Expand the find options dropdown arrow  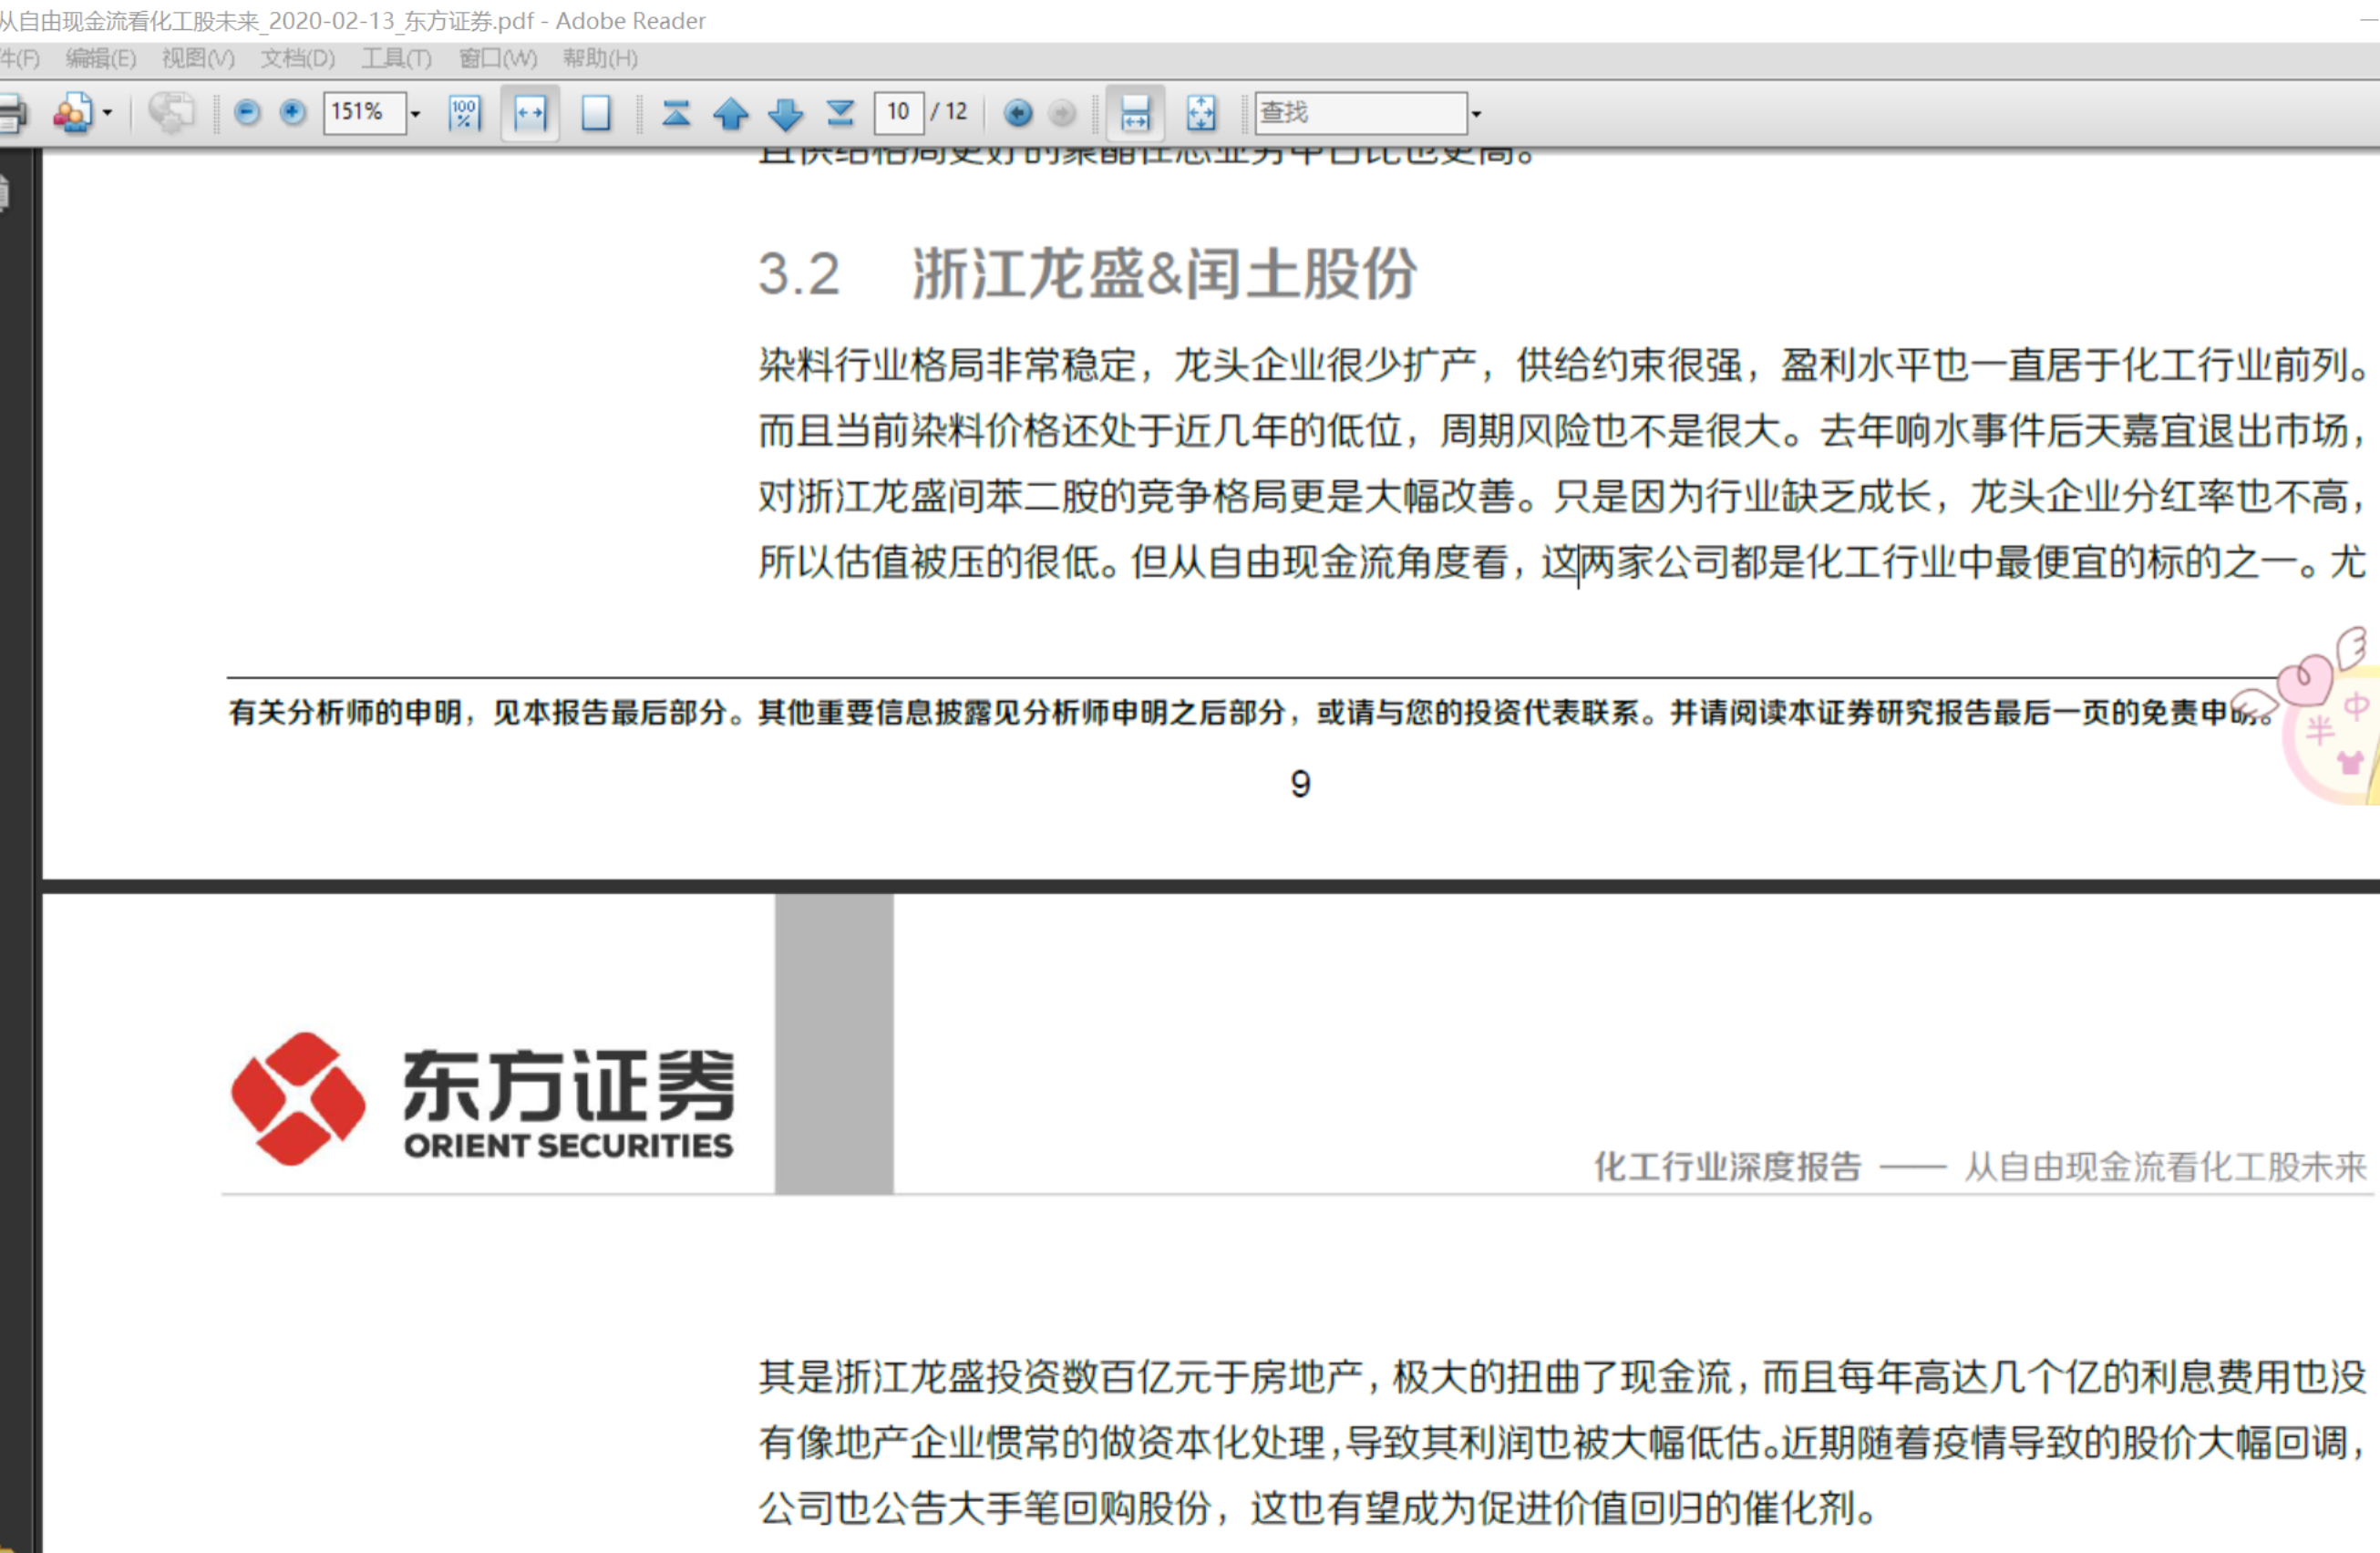[1476, 114]
